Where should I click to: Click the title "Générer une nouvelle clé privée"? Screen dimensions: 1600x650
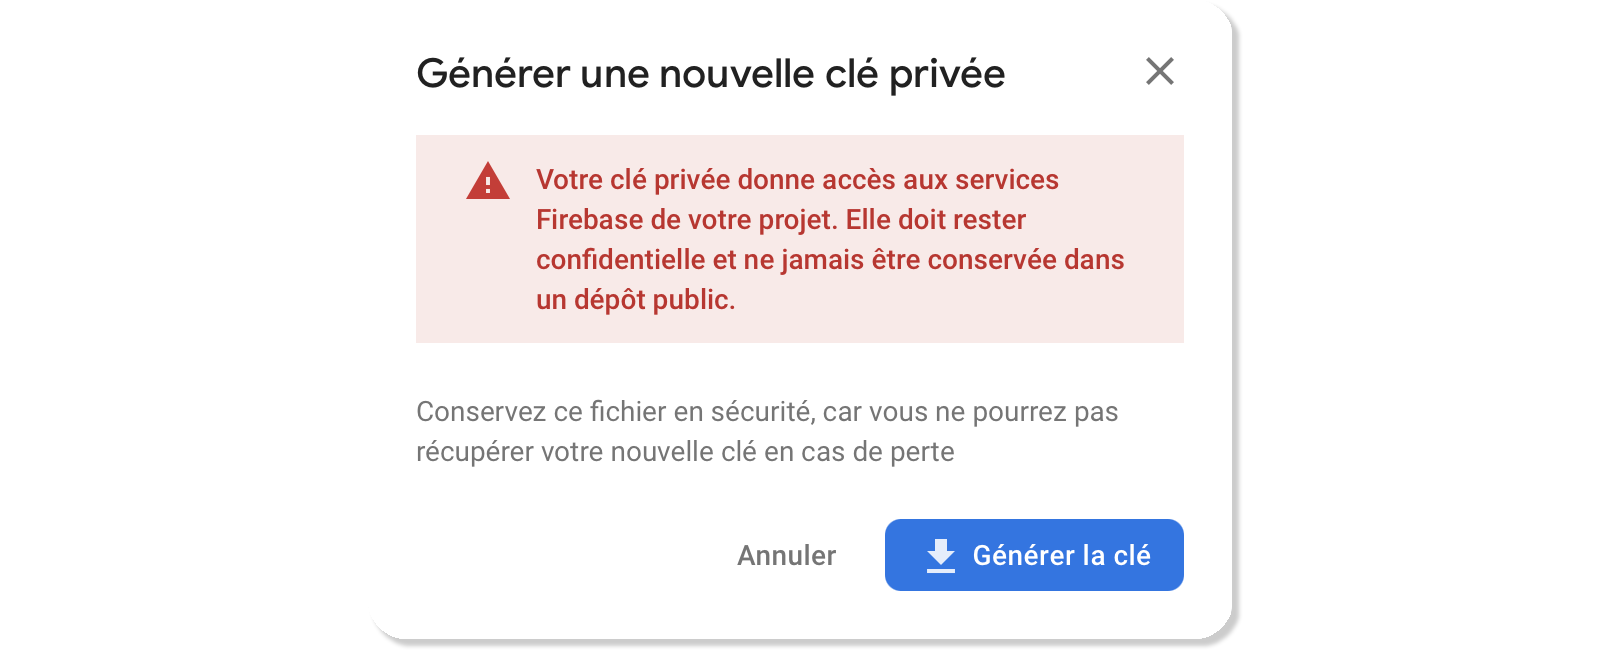[710, 74]
